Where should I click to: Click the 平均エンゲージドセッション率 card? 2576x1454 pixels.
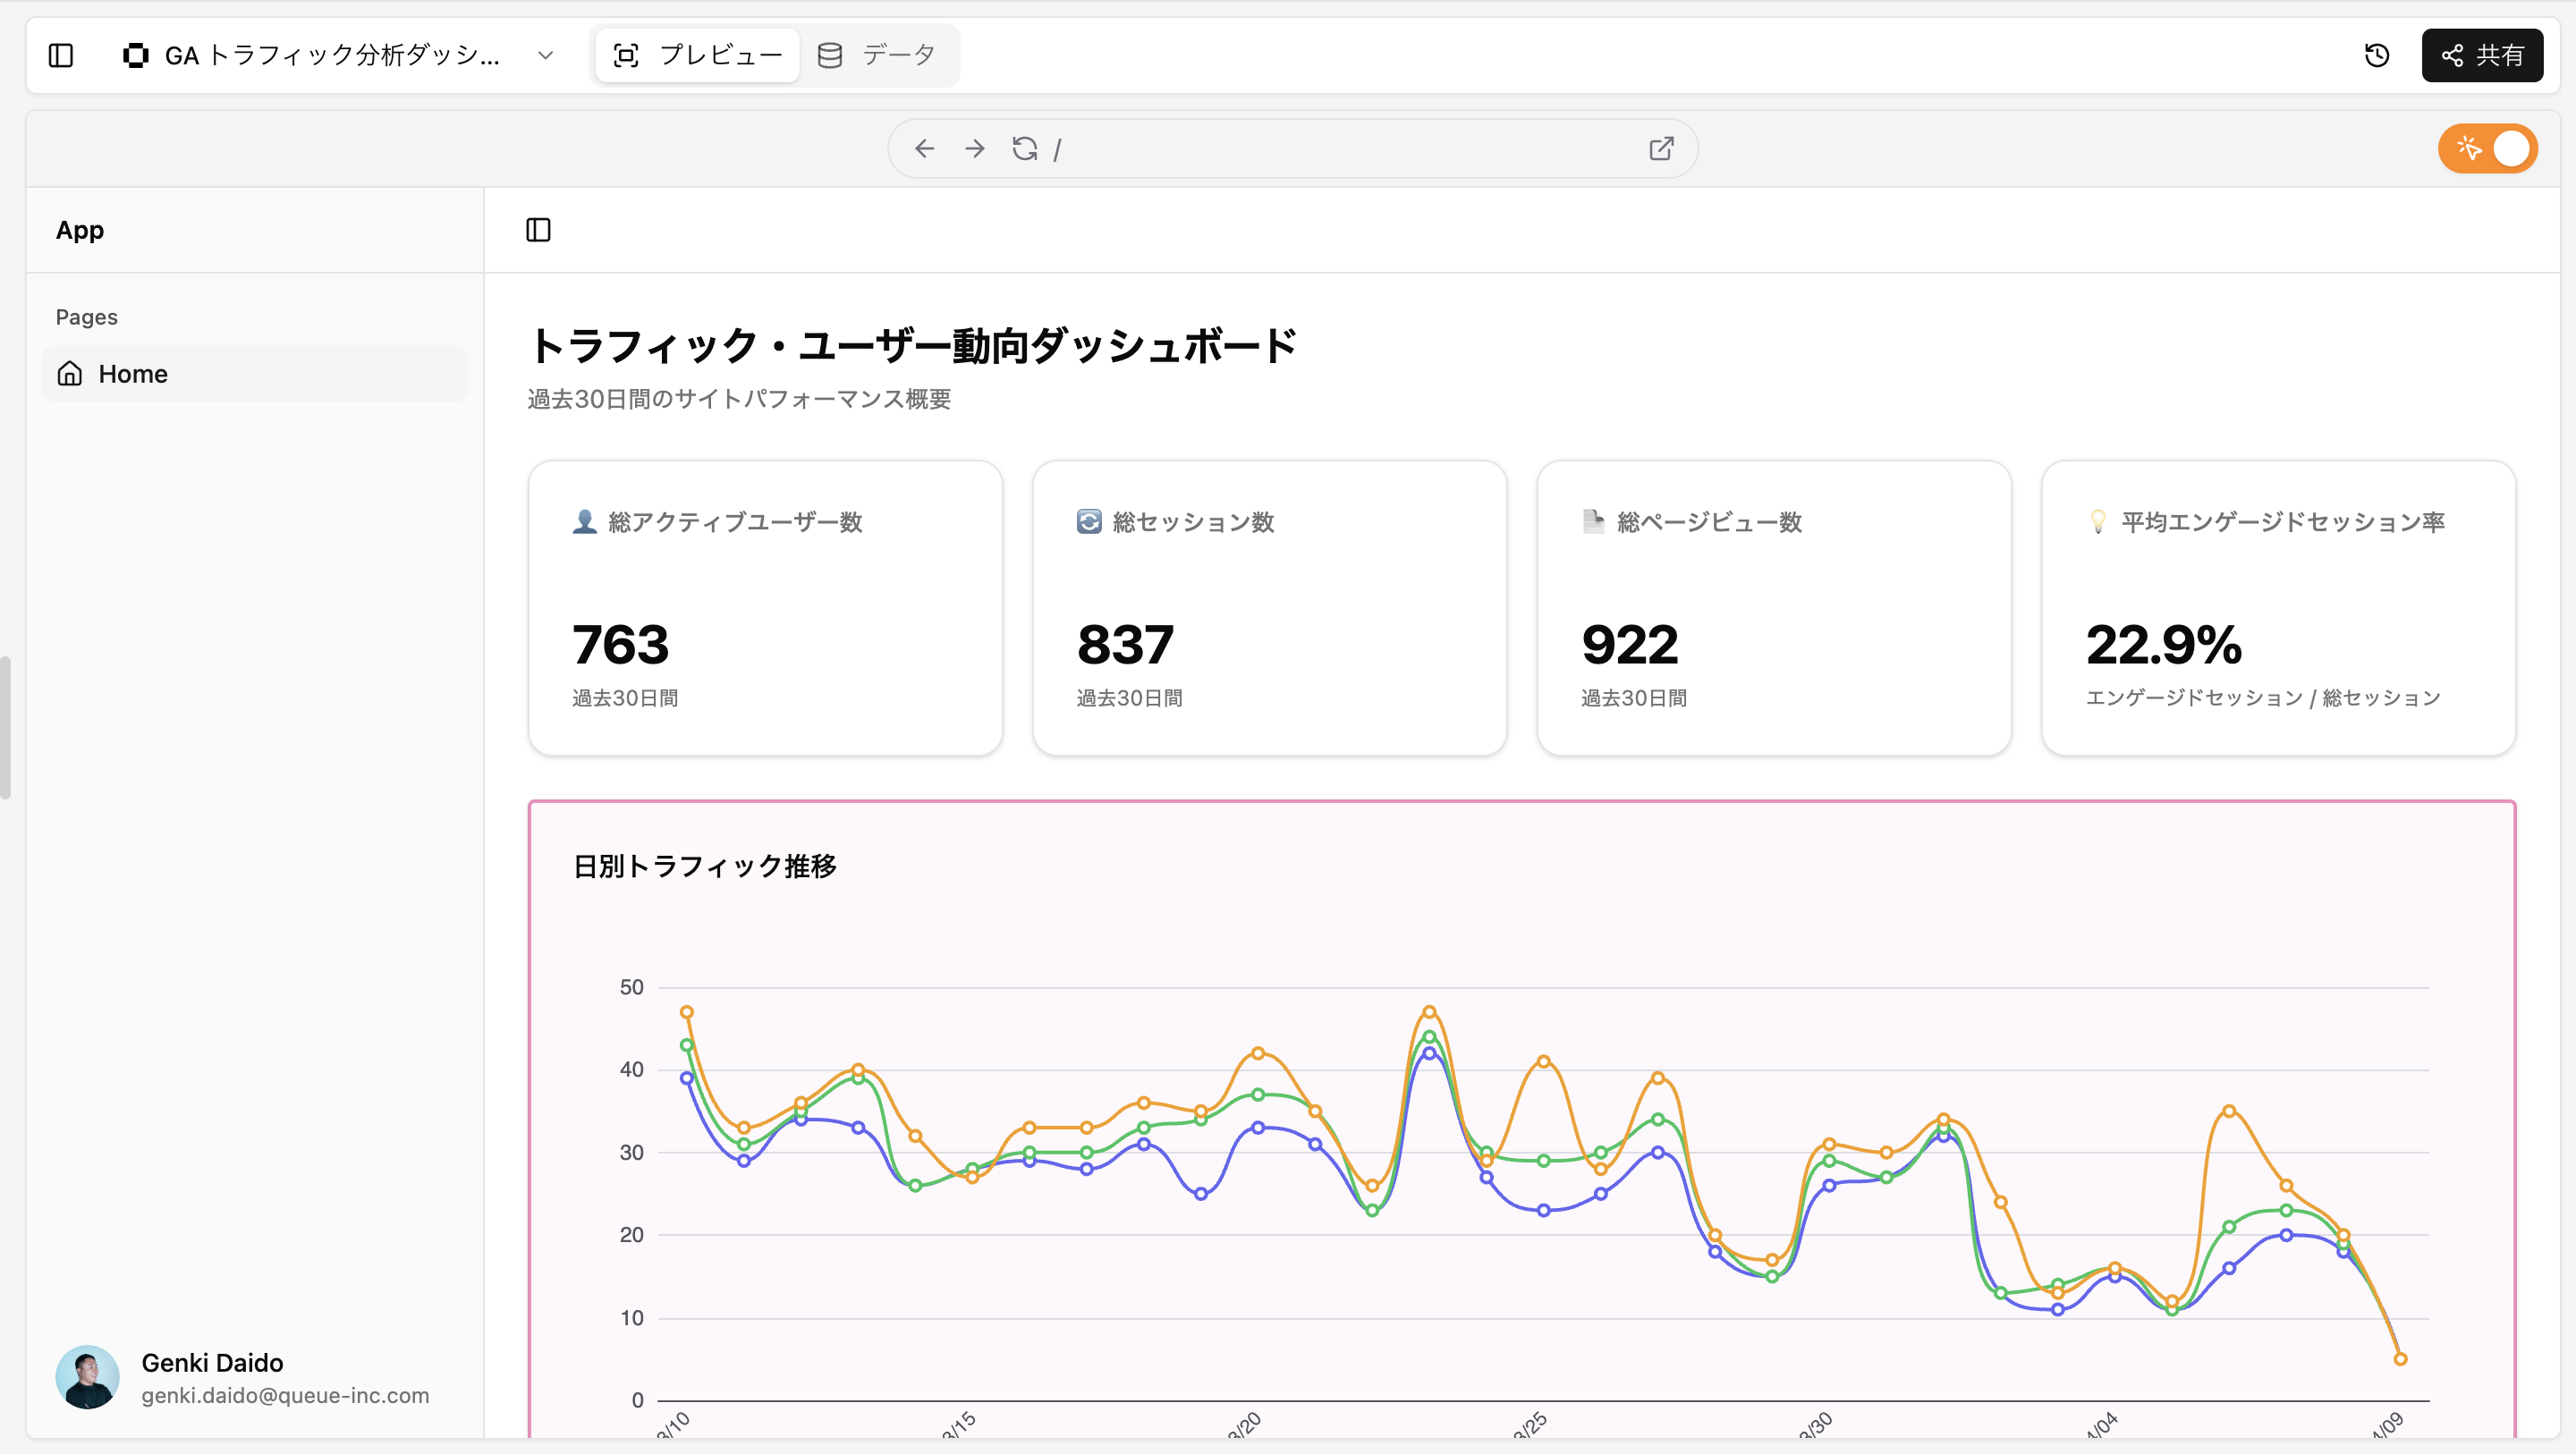click(x=2278, y=607)
